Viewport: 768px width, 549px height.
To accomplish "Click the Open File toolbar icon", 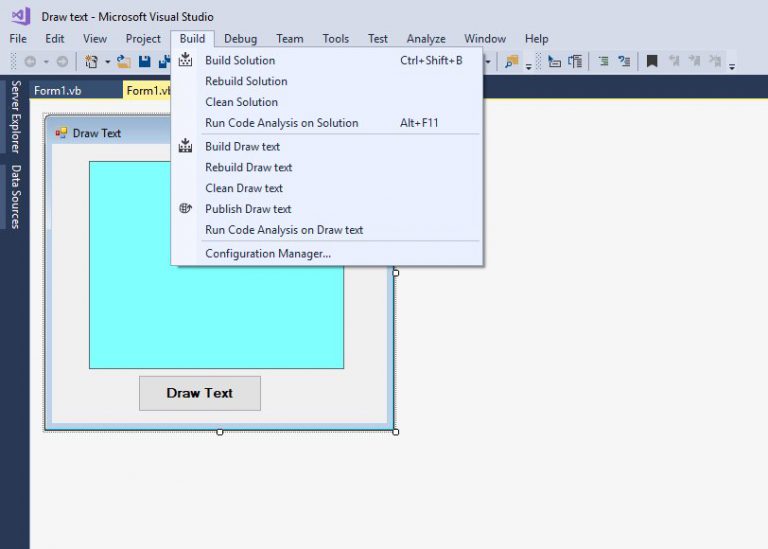I will pos(123,62).
